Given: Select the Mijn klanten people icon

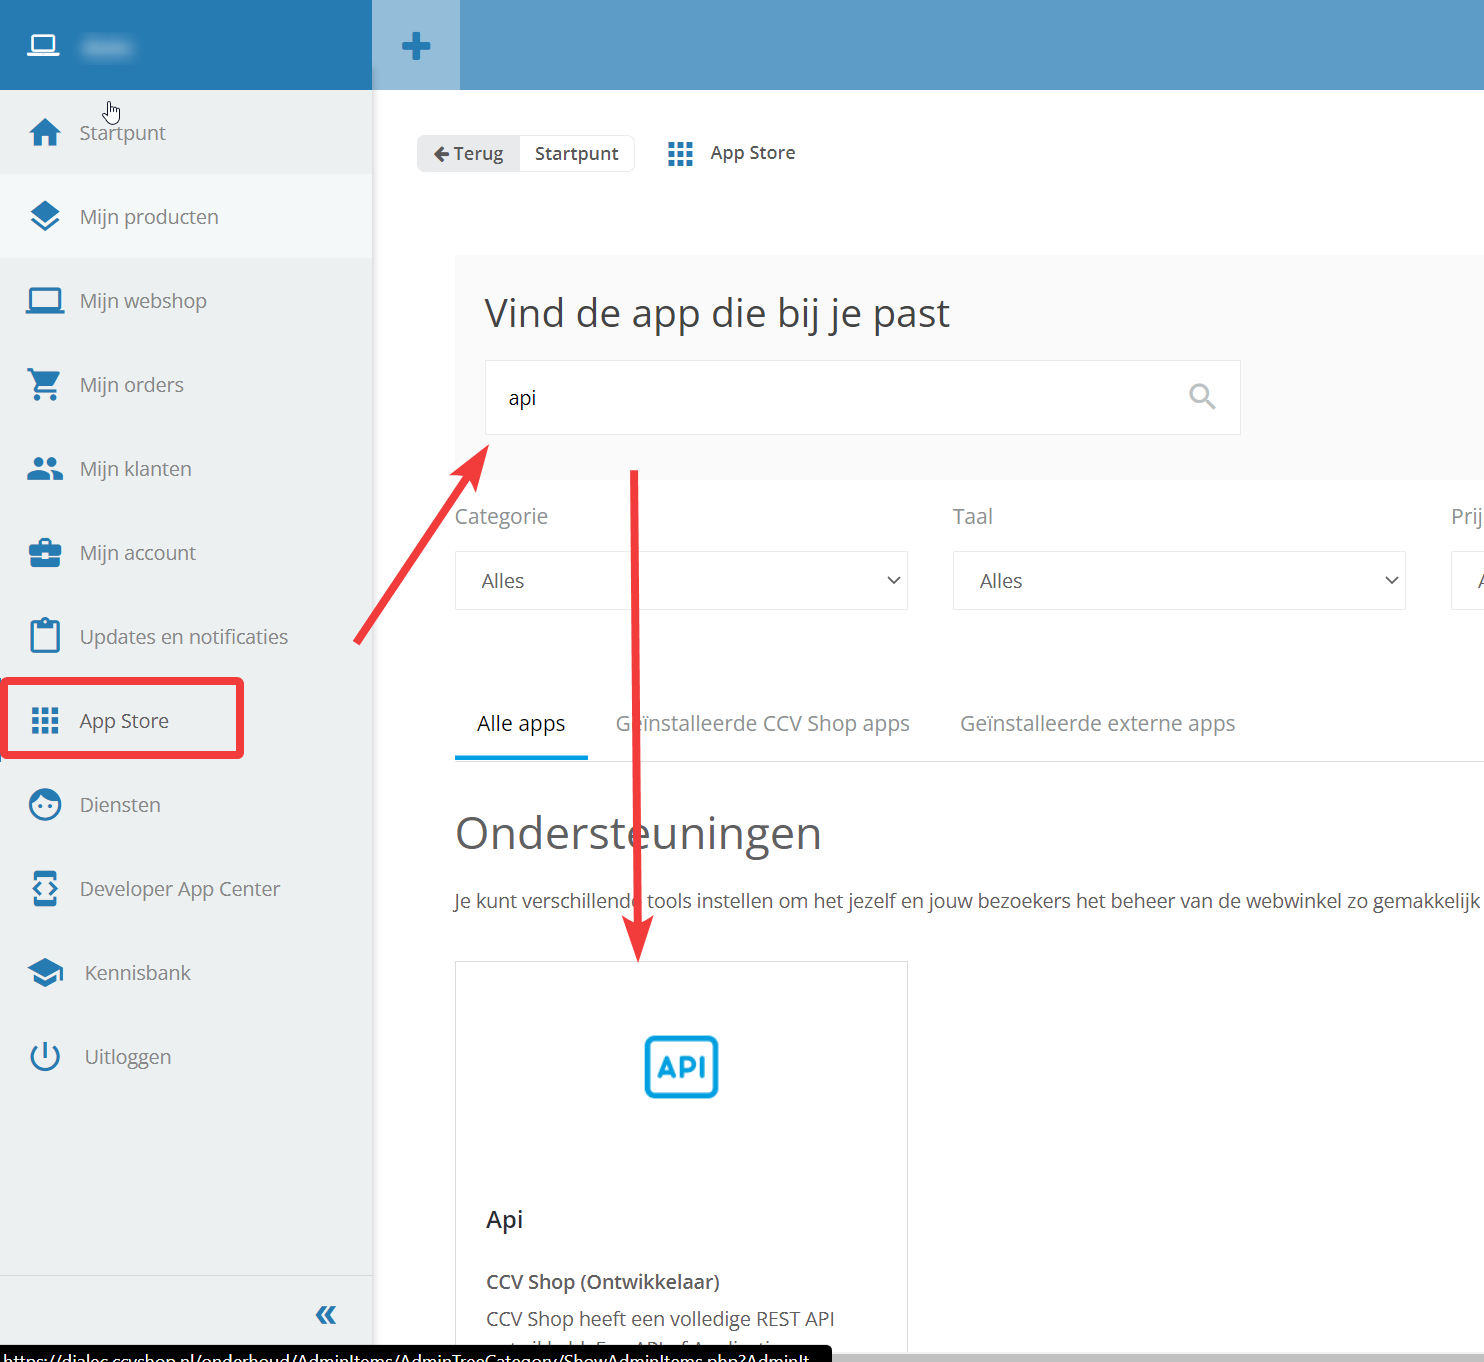Looking at the screenshot, I should click(x=45, y=468).
